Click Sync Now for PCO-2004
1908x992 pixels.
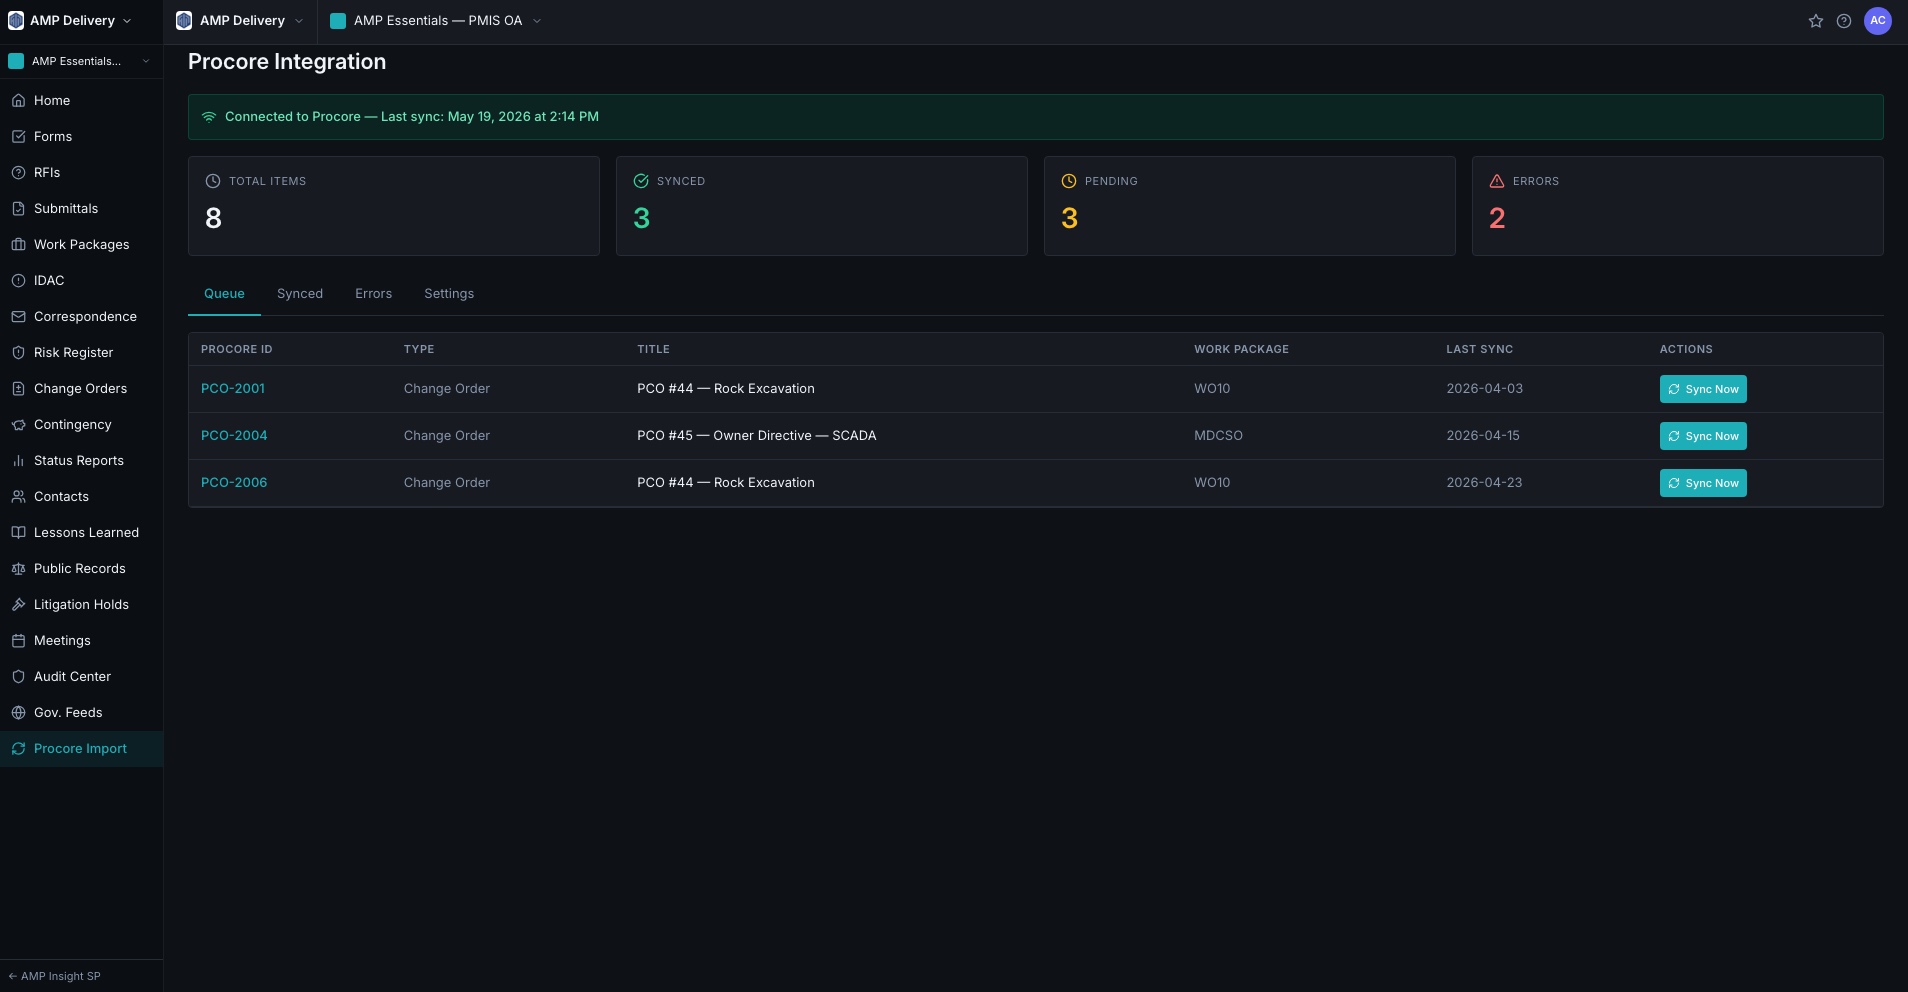pos(1703,436)
